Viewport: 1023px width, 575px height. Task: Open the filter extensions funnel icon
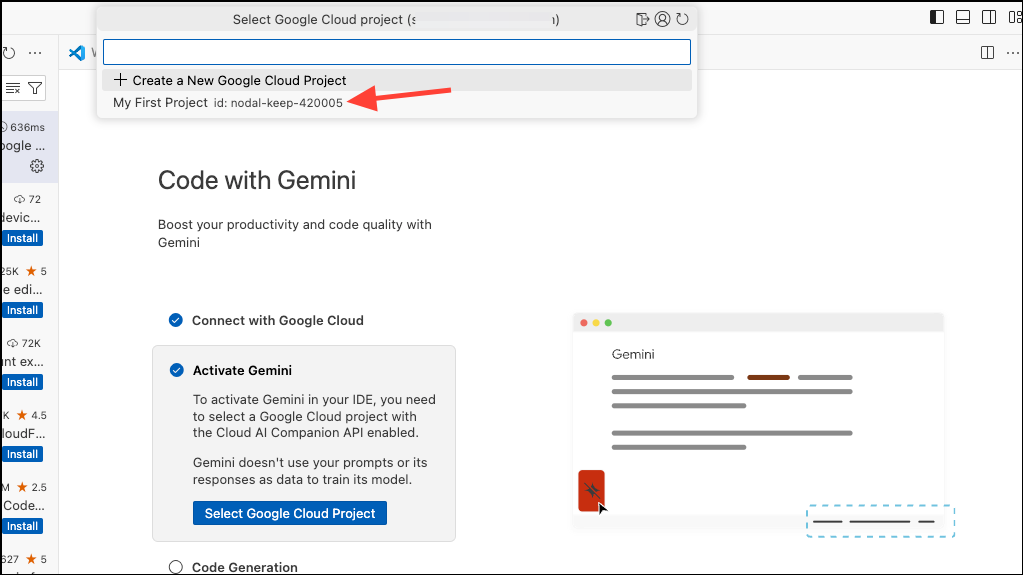click(x=35, y=88)
